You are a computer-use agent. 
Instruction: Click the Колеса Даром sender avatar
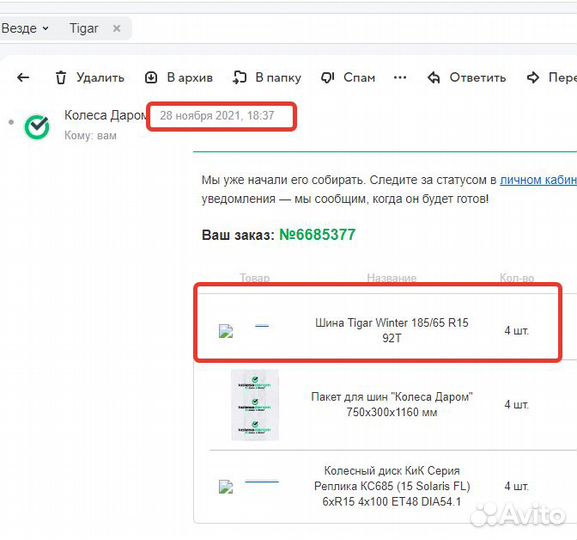pyautogui.click(x=37, y=127)
